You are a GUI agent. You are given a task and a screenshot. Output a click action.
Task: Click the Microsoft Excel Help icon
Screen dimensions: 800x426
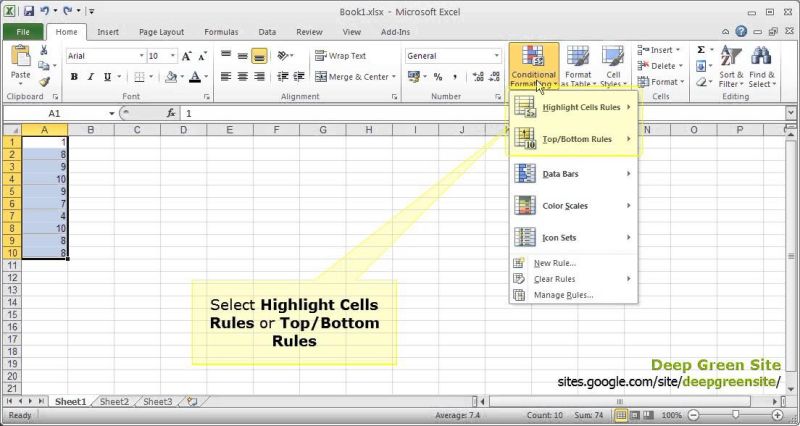tap(741, 32)
